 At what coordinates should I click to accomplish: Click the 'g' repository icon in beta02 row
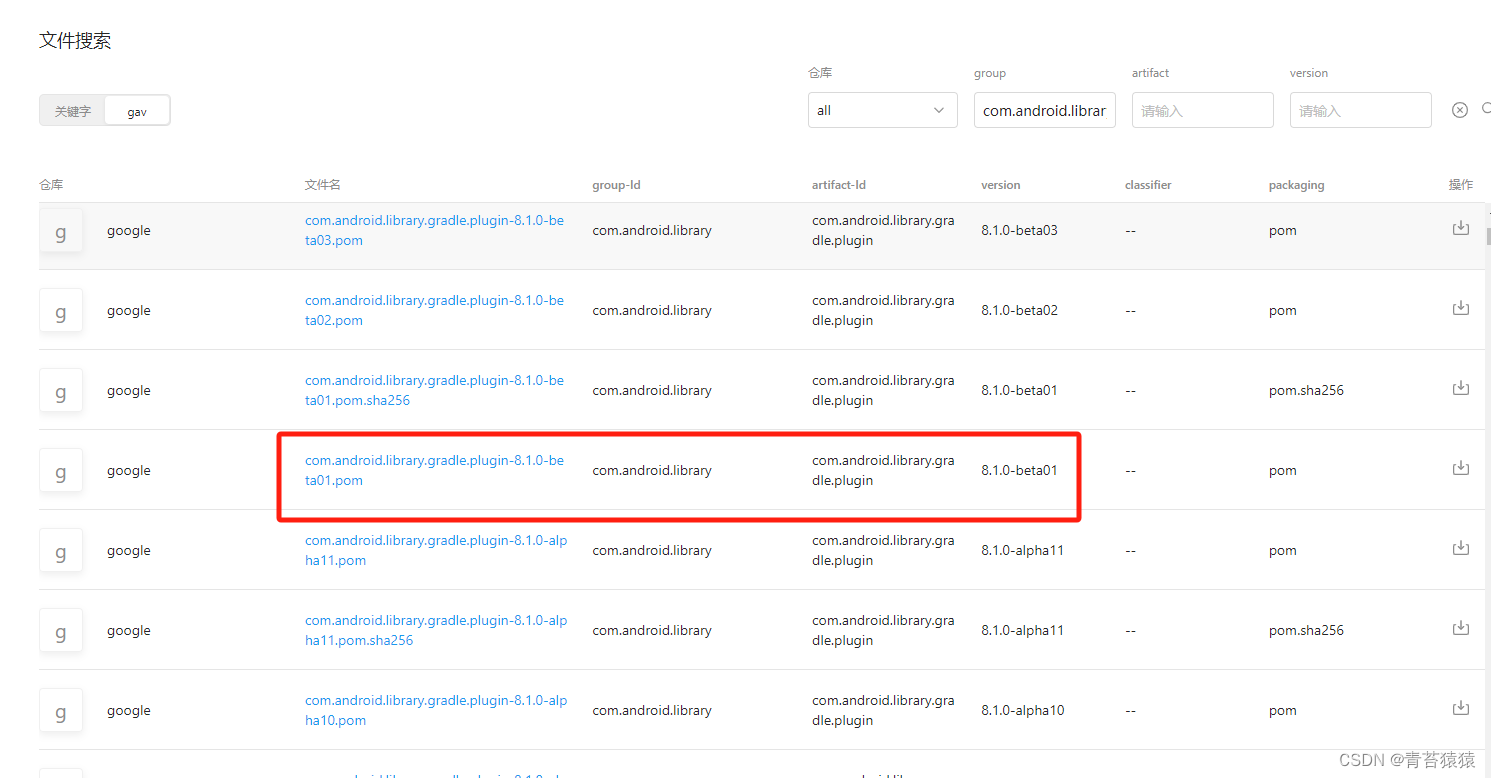[x=61, y=311]
